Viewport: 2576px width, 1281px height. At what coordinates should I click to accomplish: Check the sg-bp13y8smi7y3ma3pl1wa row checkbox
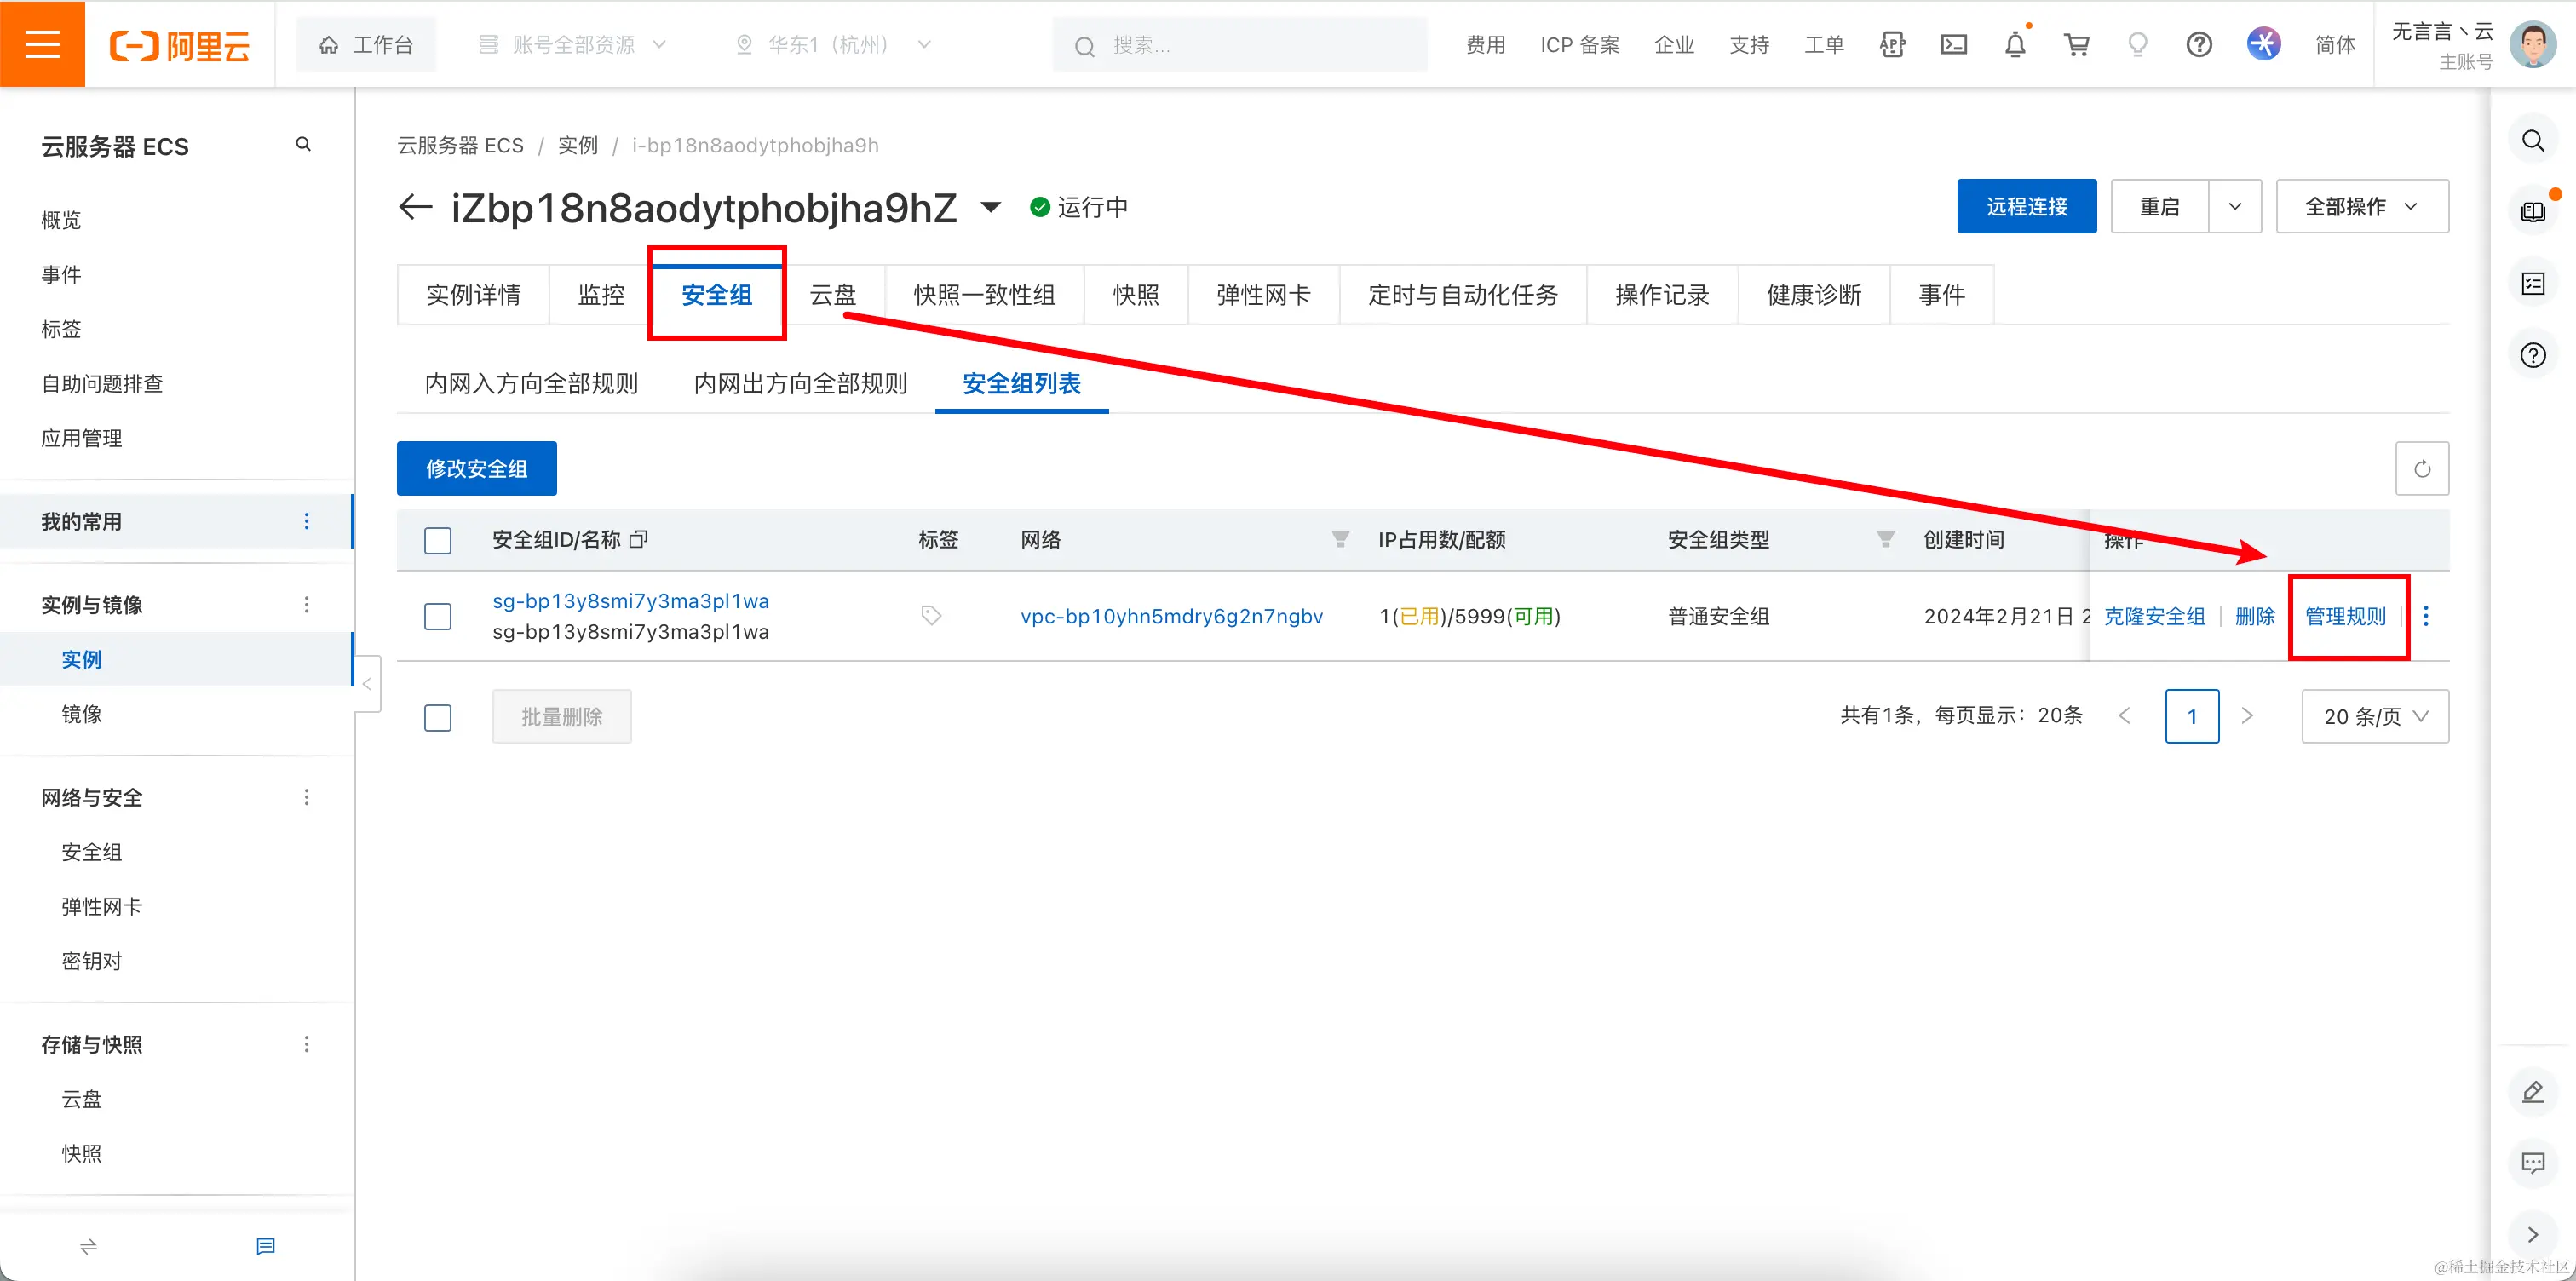pos(438,617)
